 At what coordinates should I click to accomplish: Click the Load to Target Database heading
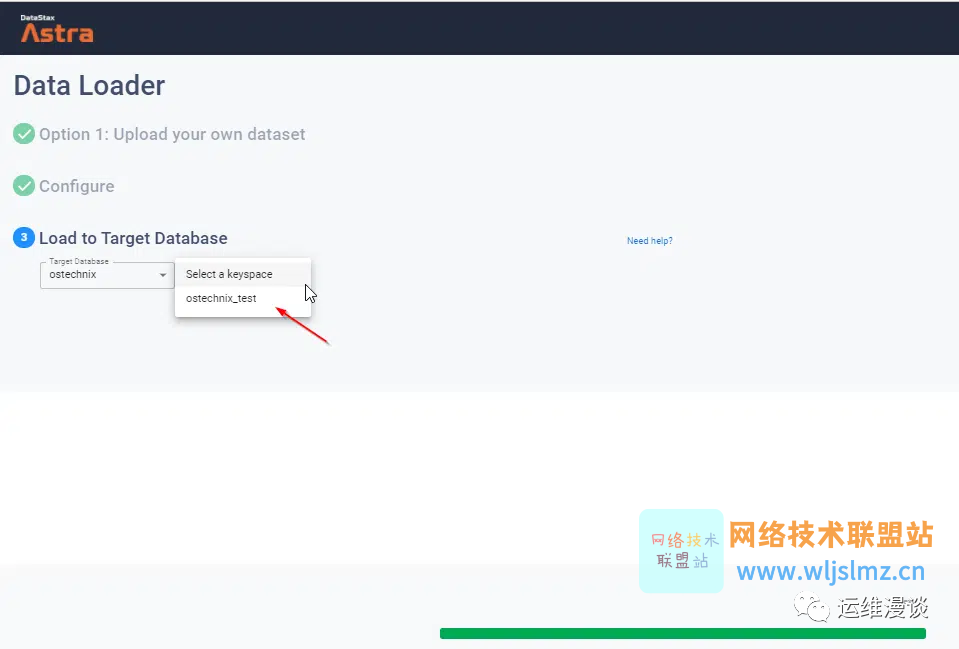[133, 238]
